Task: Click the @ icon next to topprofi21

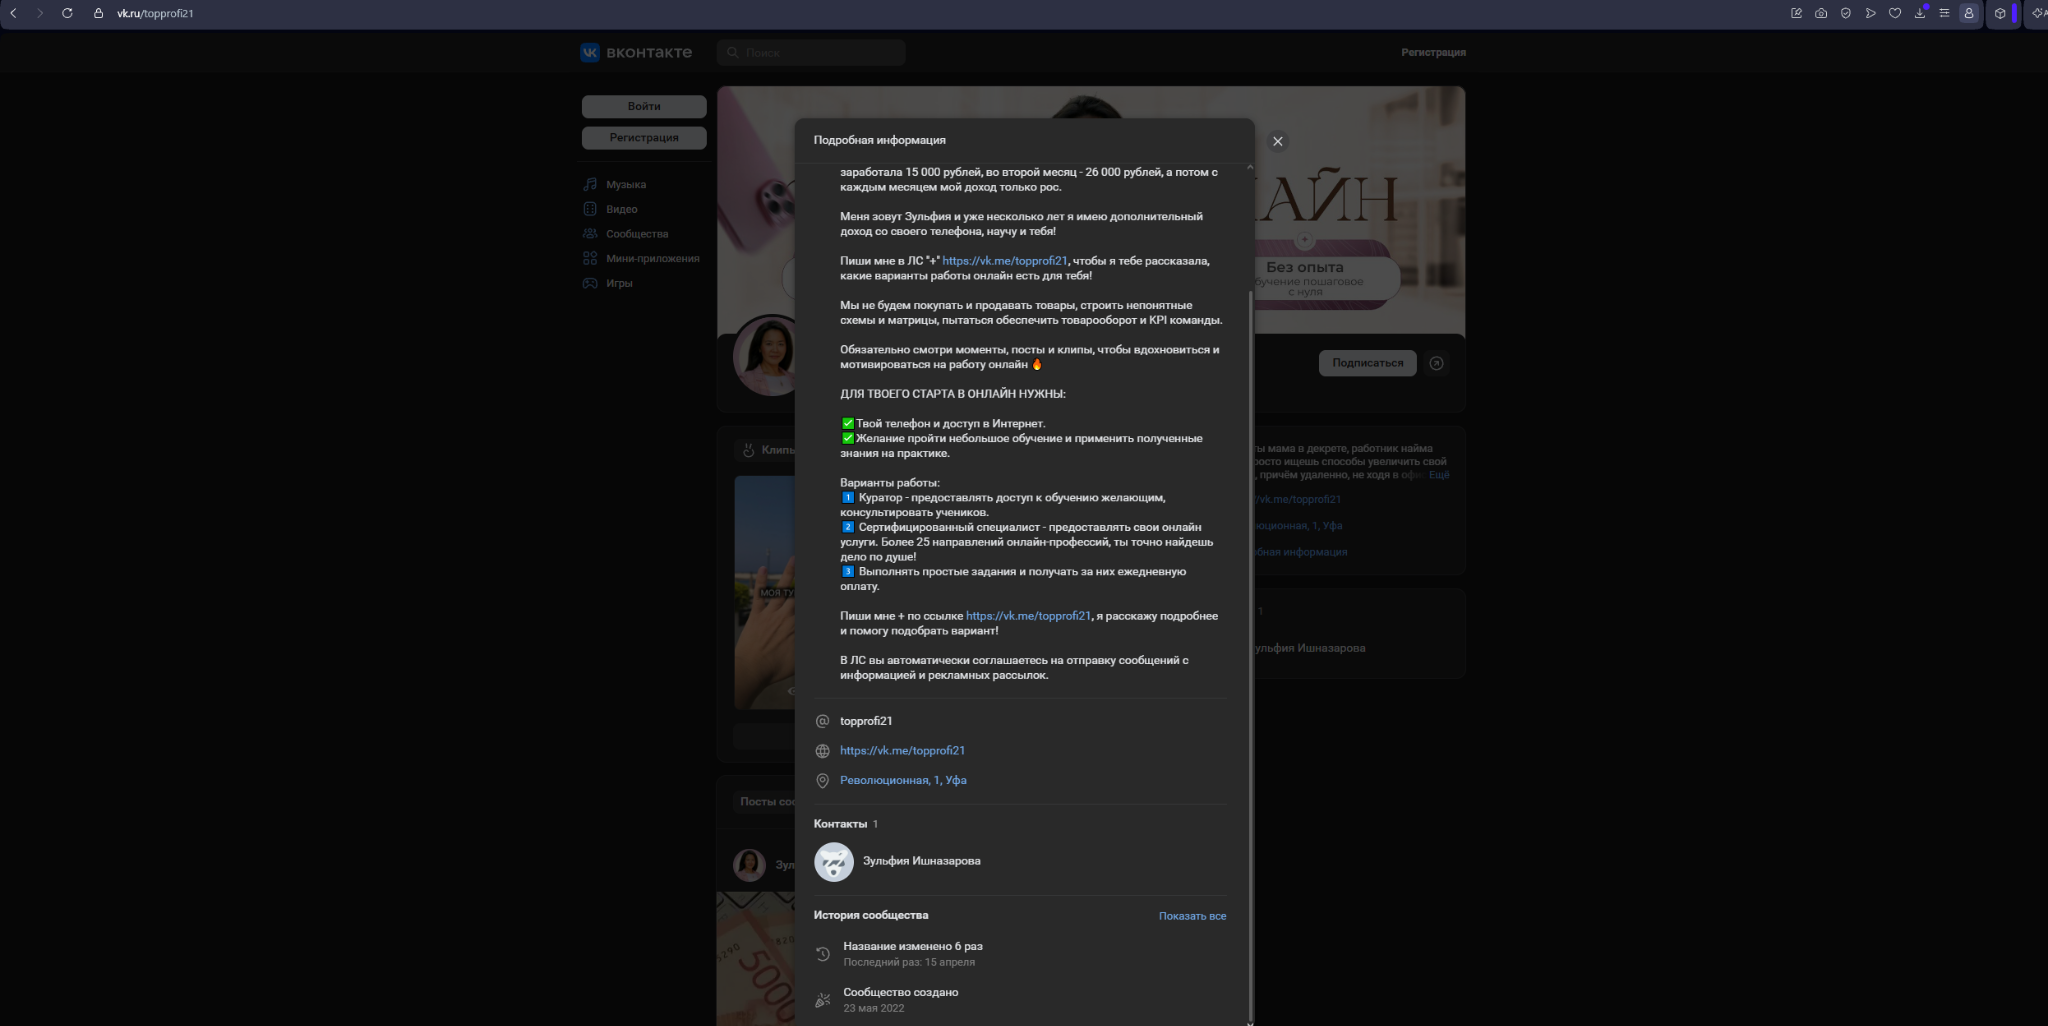Action: tap(823, 721)
